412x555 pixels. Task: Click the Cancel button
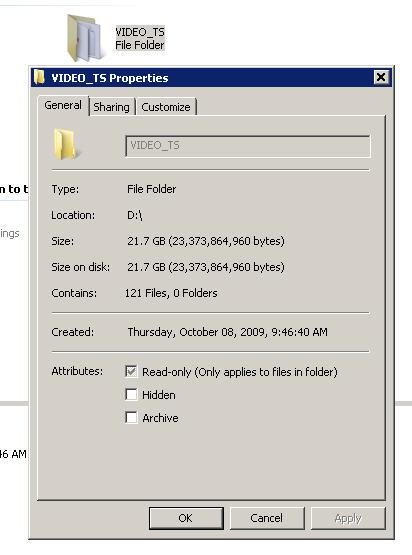click(267, 518)
